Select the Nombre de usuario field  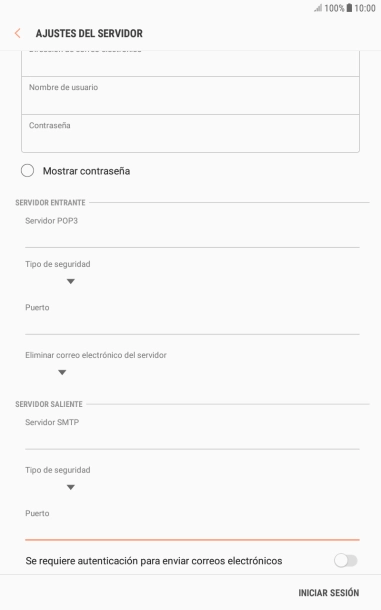click(190, 95)
